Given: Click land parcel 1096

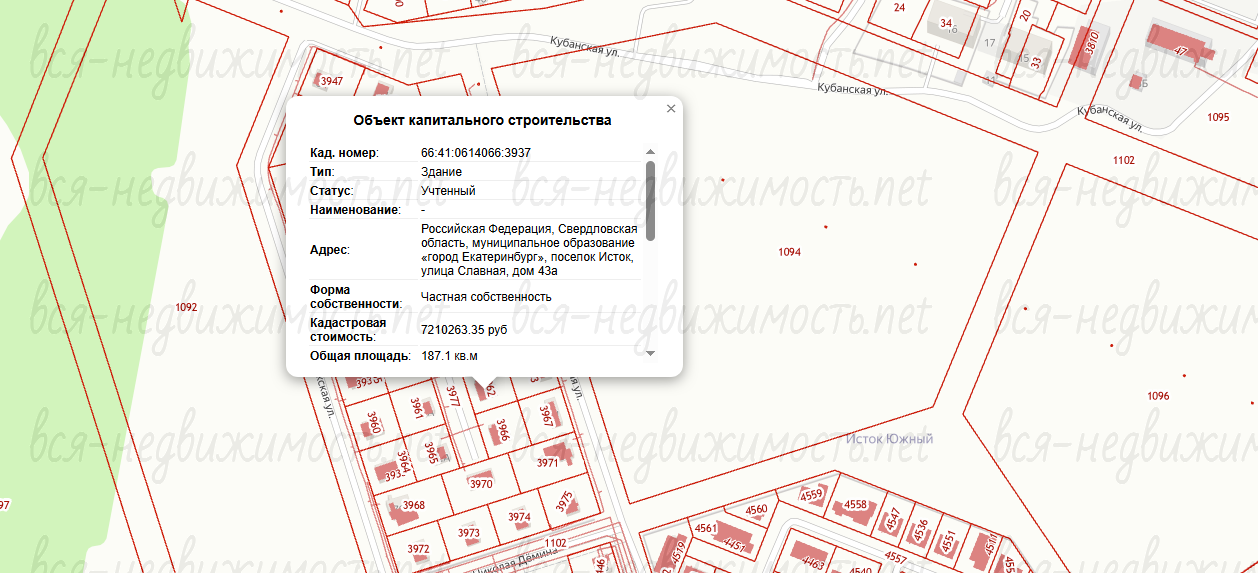Looking at the screenshot, I should [1158, 396].
